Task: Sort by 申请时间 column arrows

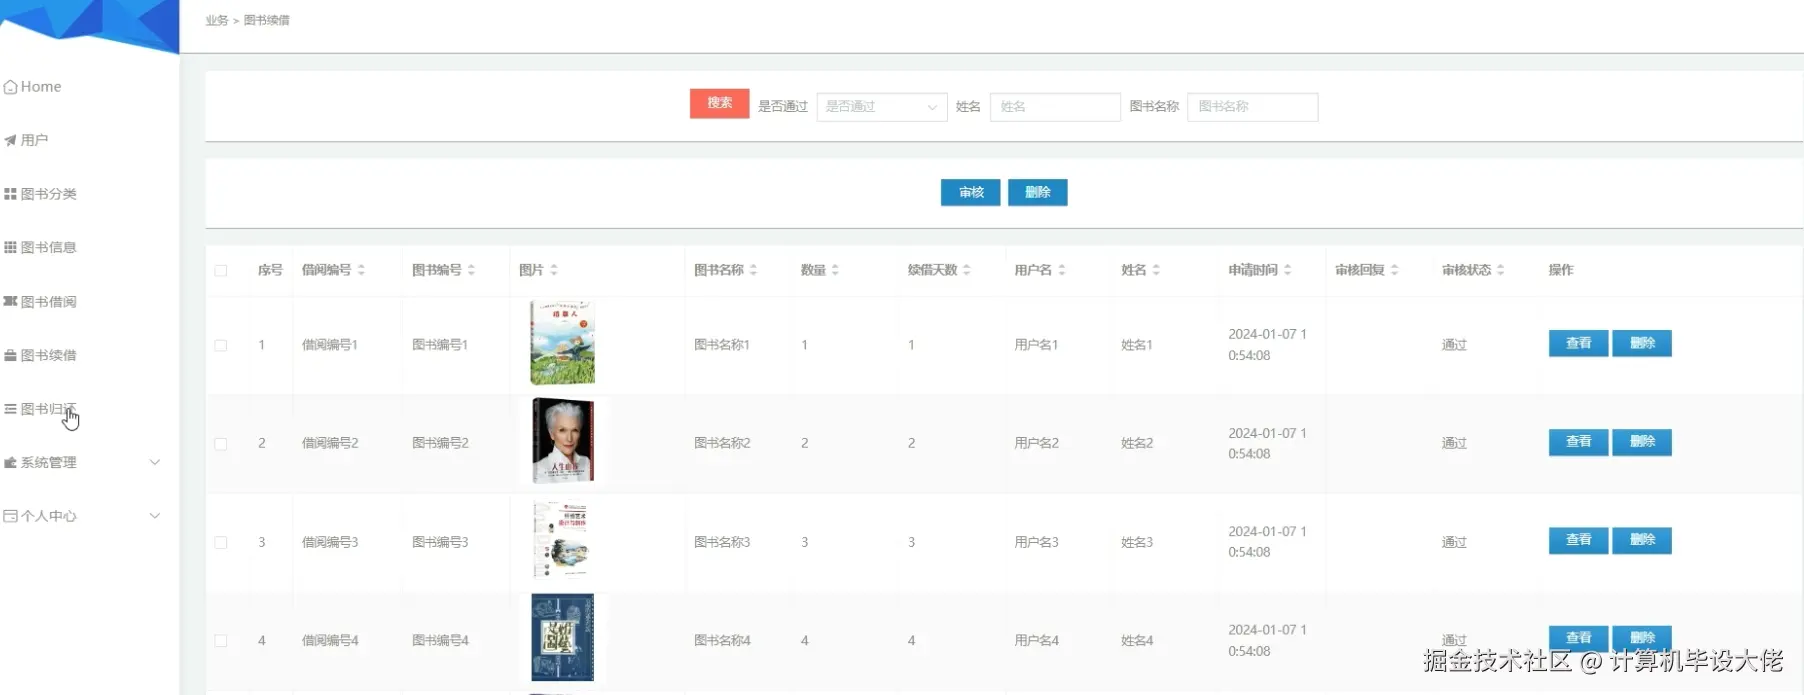Action: coord(1288,270)
